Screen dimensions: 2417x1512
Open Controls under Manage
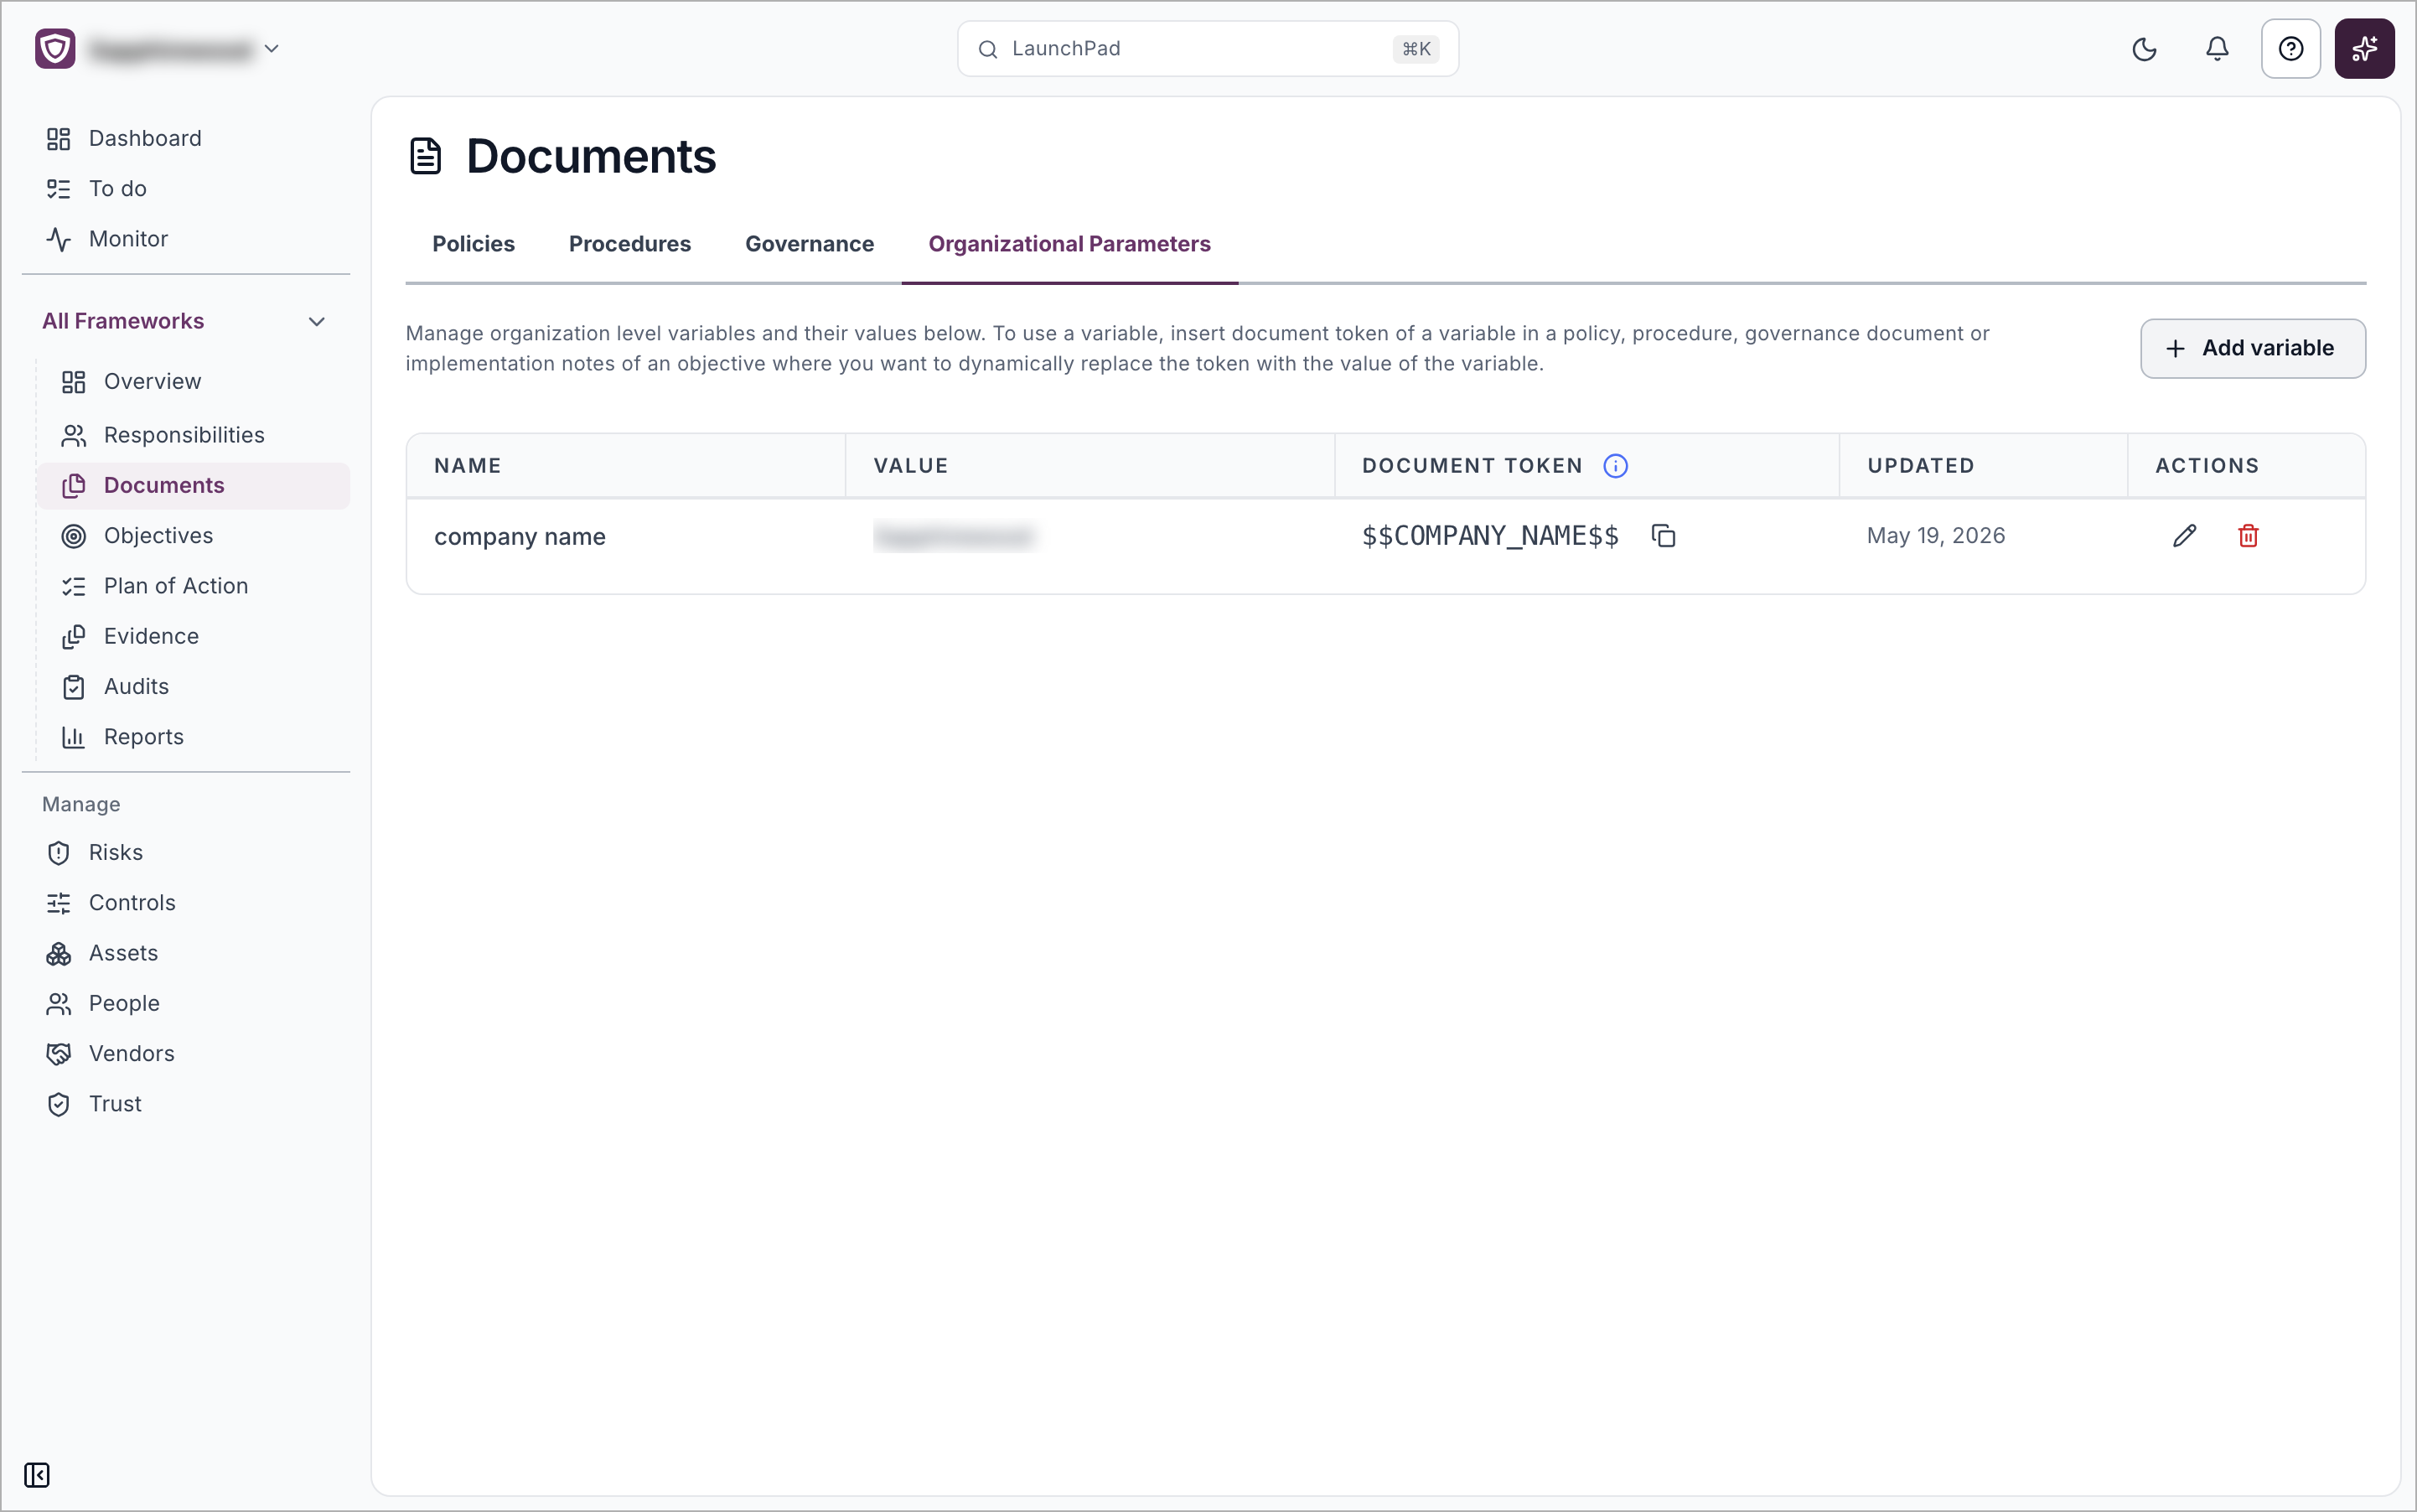point(186,903)
